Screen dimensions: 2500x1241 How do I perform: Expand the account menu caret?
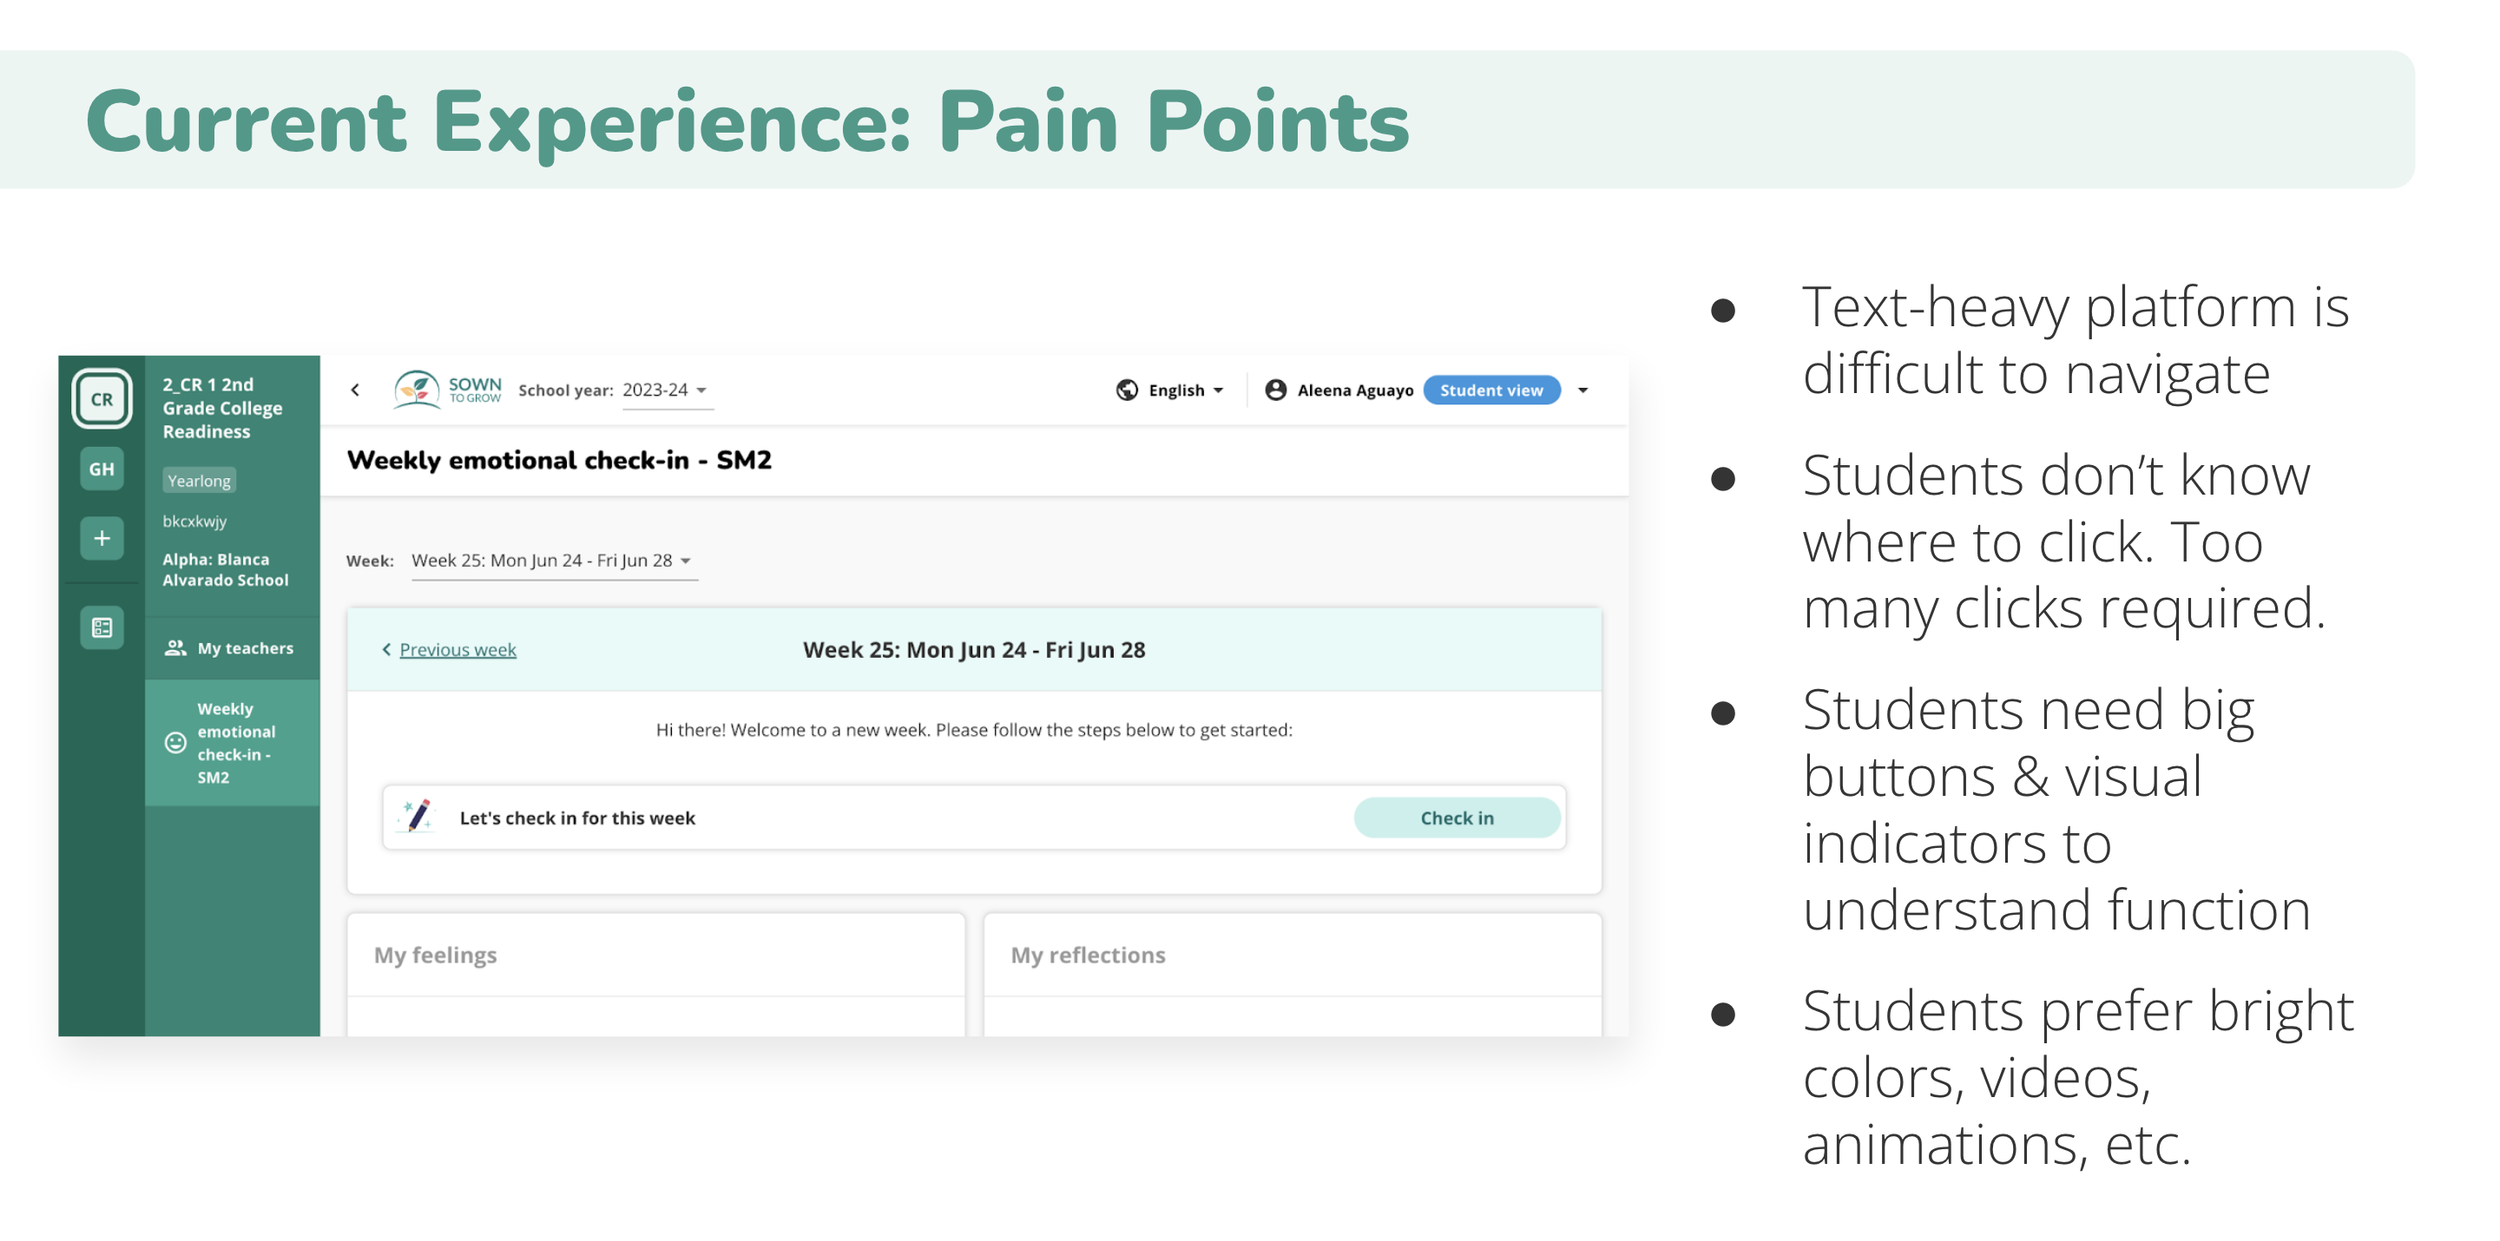[1583, 390]
